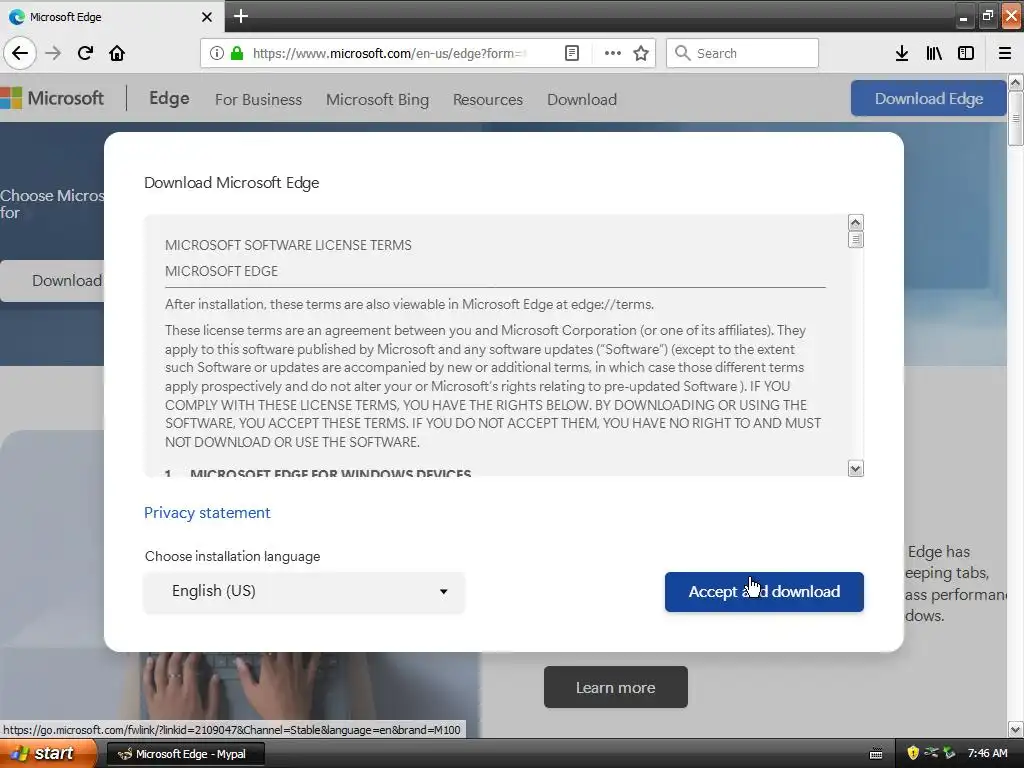Screen dimensions: 1024x768
Task: Click the 'MICROSOFT SOFTWARE LICENSE TERMS' heading
Action: pyautogui.click(x=288, y=245)
